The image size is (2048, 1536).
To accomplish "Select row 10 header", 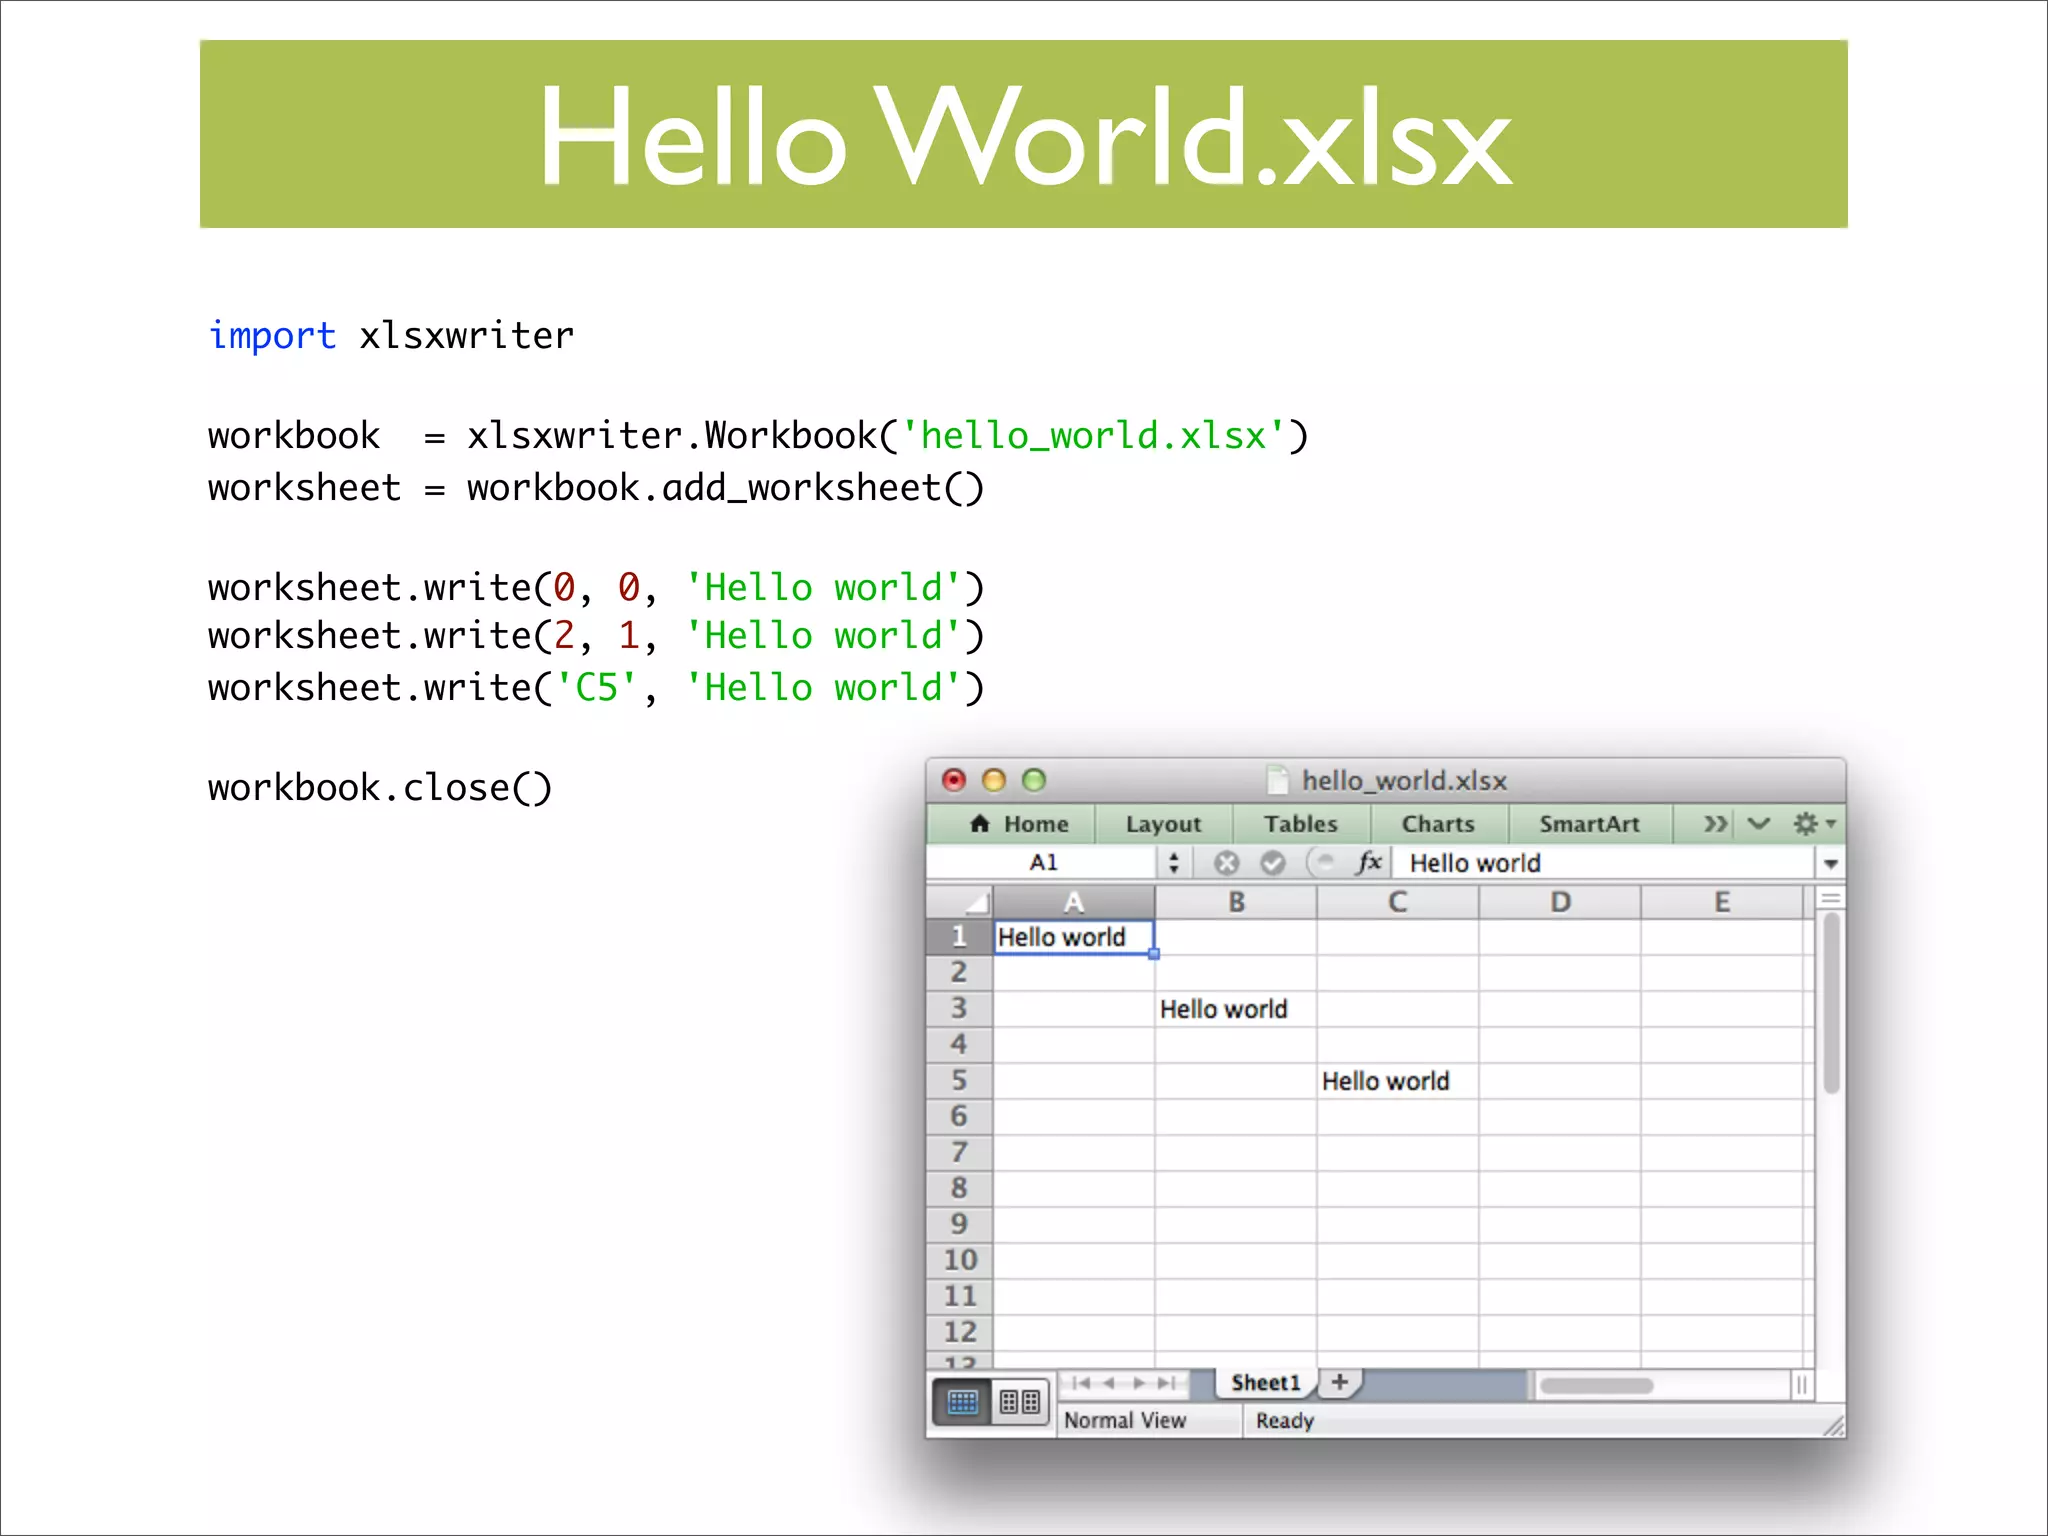I will [x=959, y=1260].
